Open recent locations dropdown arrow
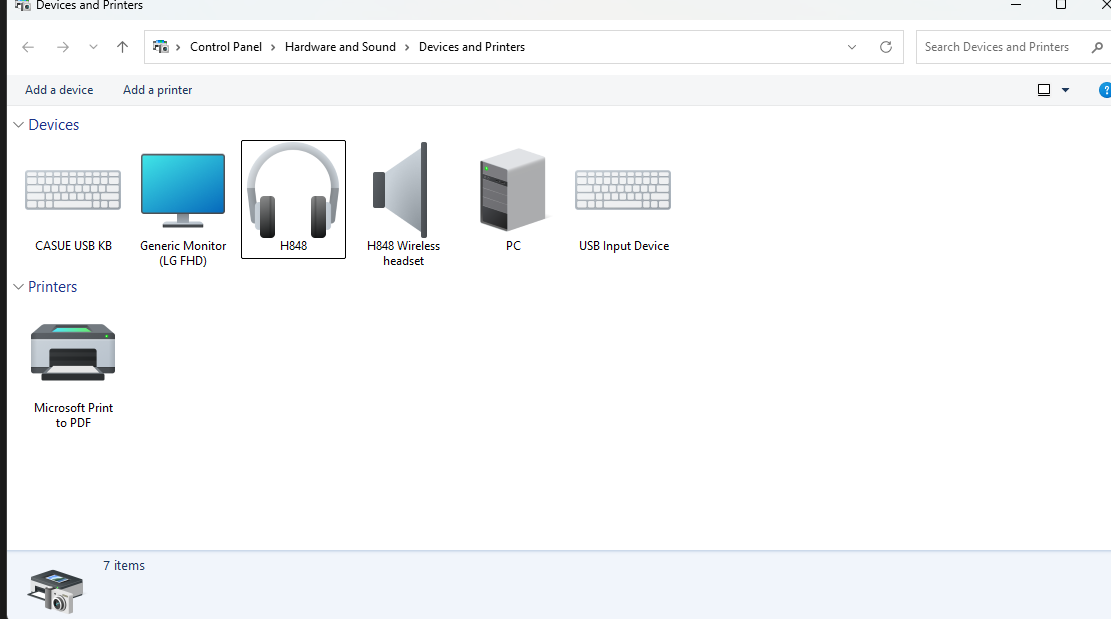Screen dimensions: 1111x619 [x=93, y=47]
